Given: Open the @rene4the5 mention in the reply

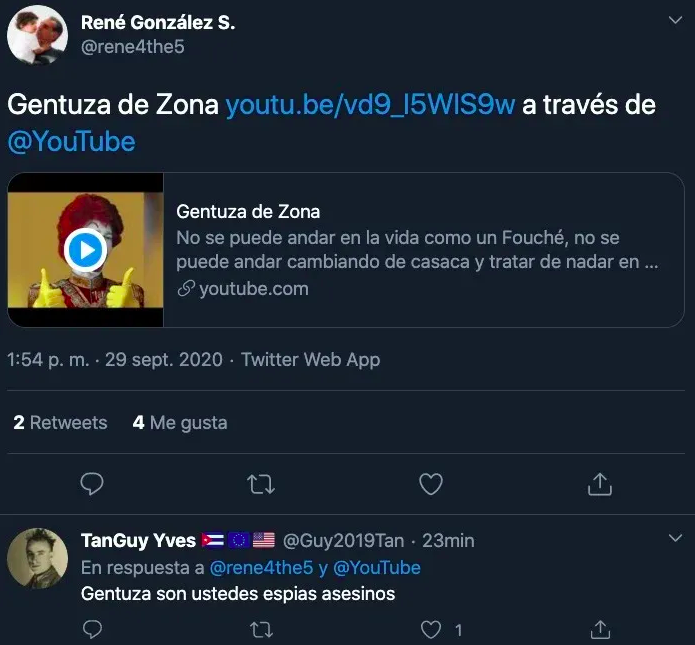Looking at the screenshot, I should [262, 568].
